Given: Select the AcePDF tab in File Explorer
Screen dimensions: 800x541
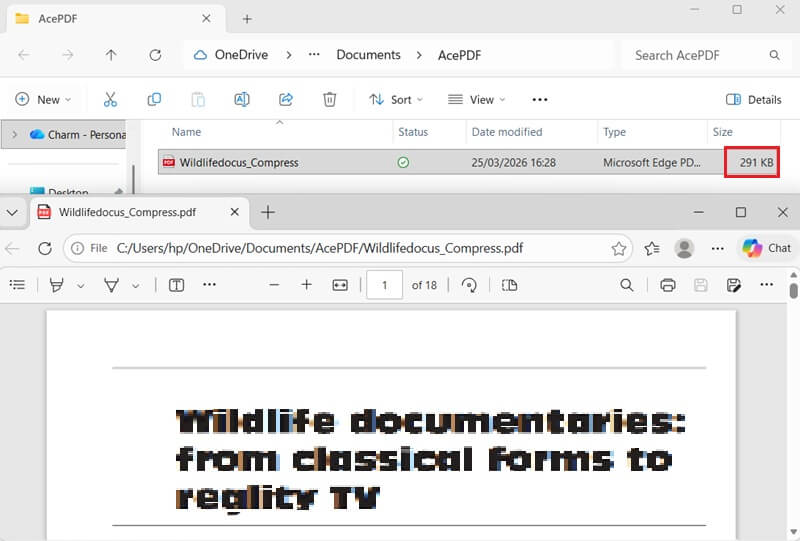Looking at the screenshot, I should click(x=115, y=19).
